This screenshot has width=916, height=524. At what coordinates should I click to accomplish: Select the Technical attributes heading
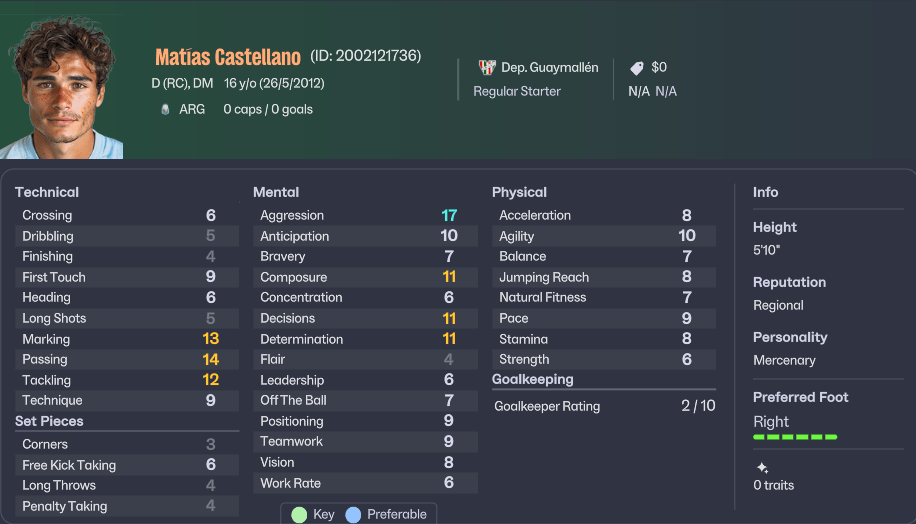[x=47, y=192]
